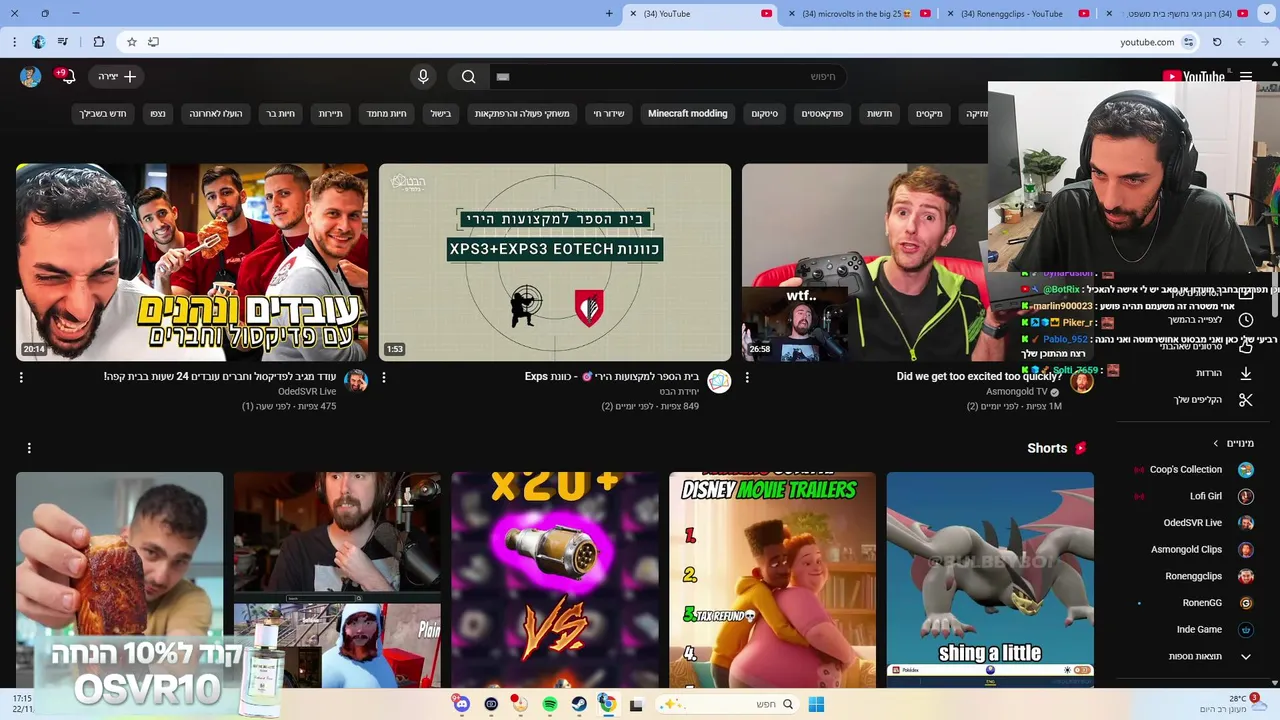Screen dimensions: 1280x720
Task: Select the נצפו filter chip
Action: point(158,114)
